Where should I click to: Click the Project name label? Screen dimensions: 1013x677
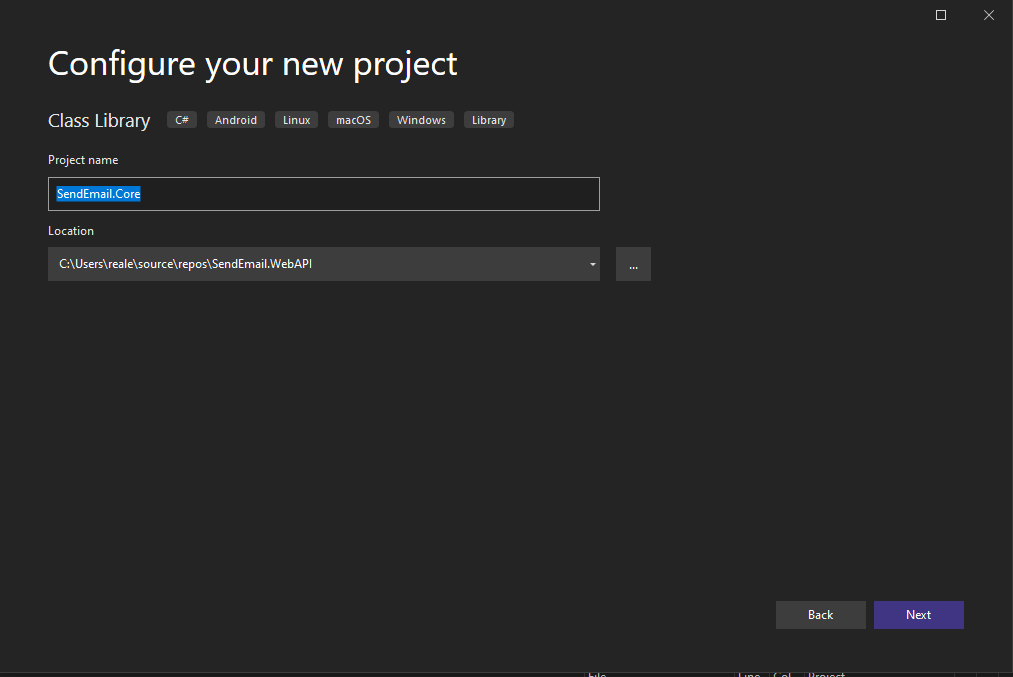click(83, 160)
